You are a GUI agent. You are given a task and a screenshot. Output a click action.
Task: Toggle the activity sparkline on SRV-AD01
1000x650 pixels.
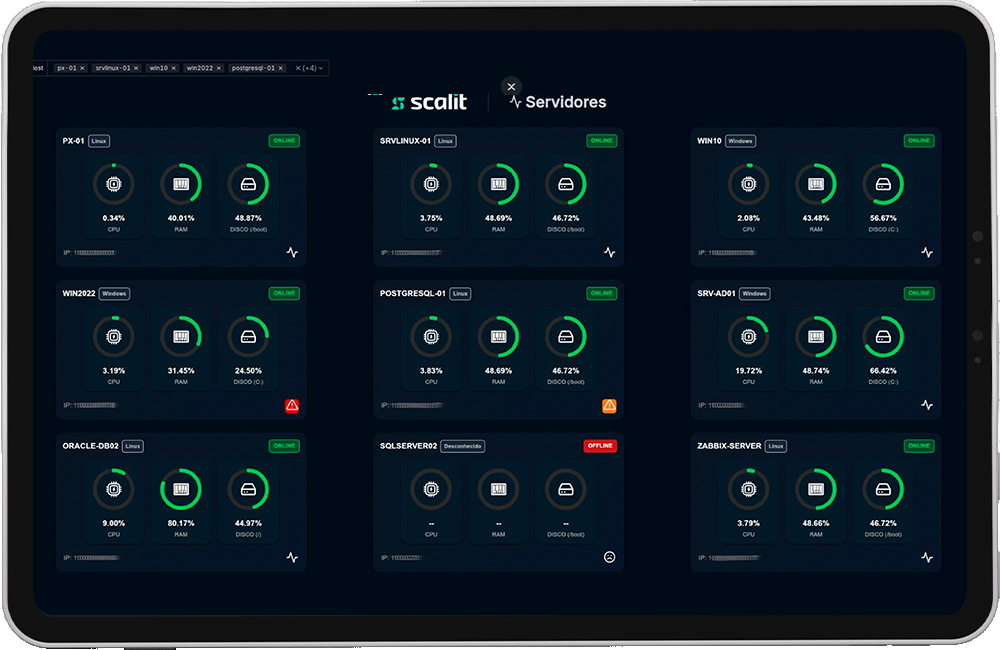(927, 406)
